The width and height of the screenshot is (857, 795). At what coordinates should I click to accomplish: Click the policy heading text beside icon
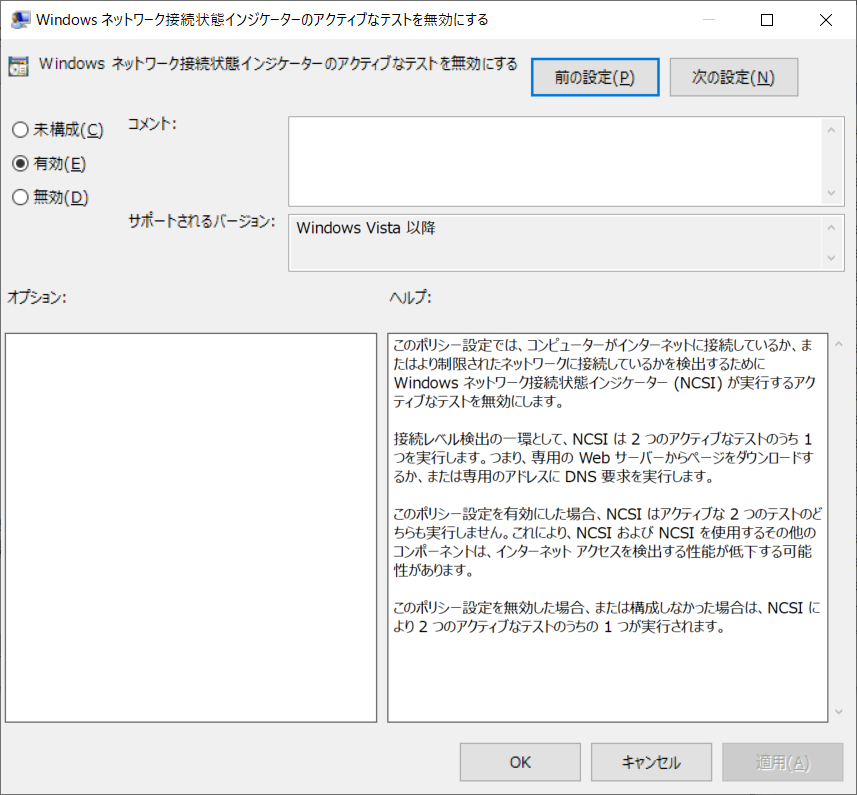[278, 64]
